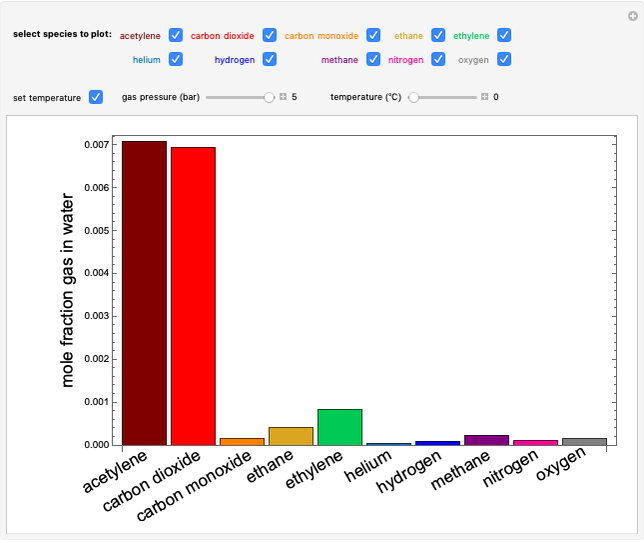This screenshot has width=644, height=542.
Task: Toggle the carbon dioxide checkbox
Action: [270, 35]
